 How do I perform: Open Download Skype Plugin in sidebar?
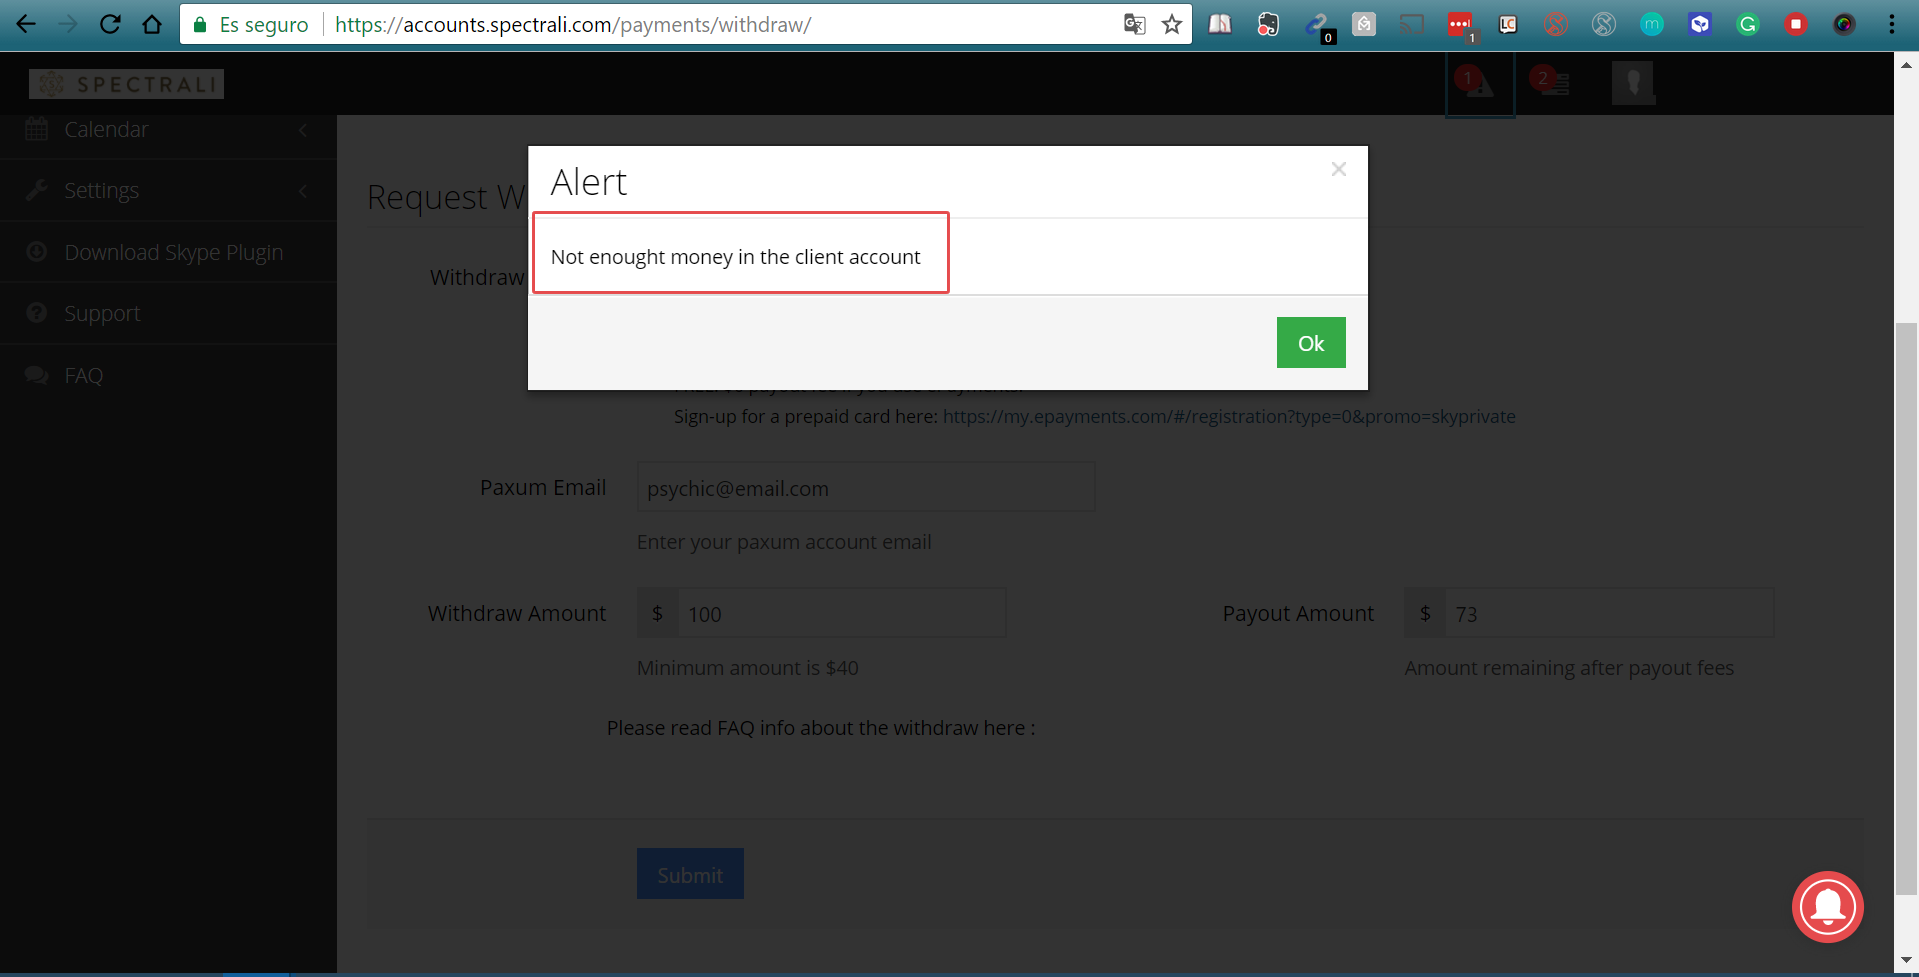[173, 253]
